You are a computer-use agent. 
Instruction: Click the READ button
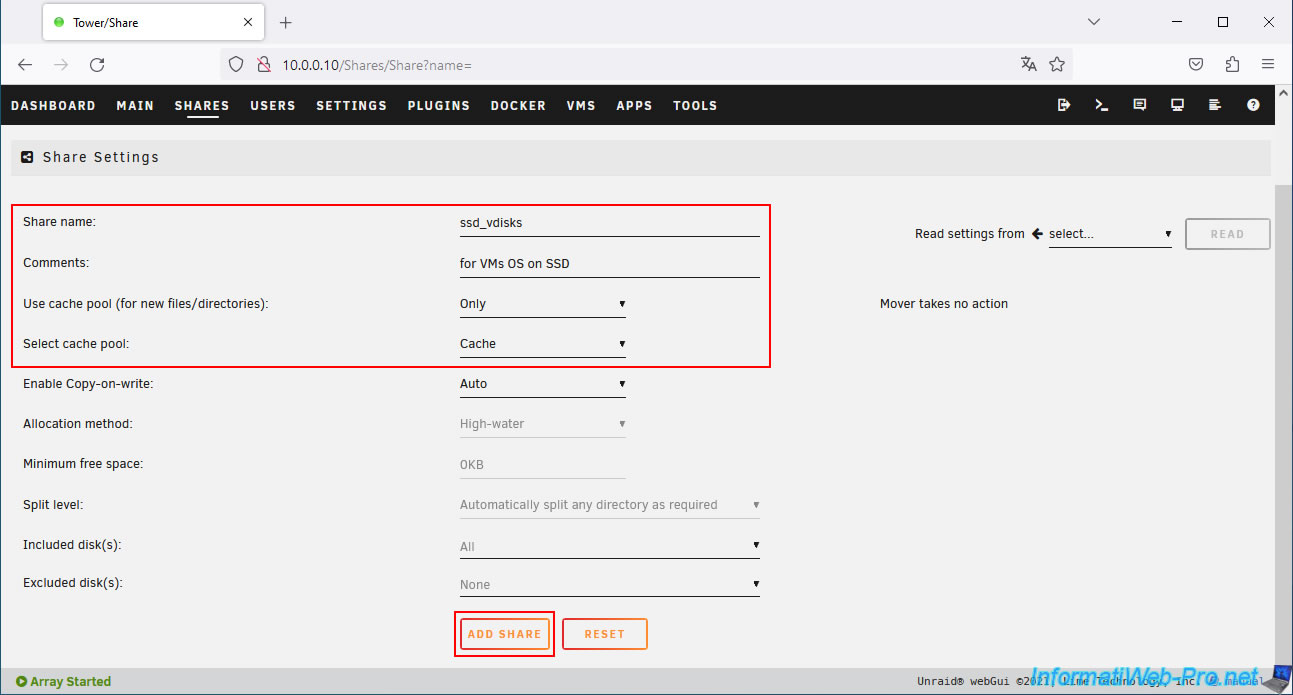point(1228,234)
